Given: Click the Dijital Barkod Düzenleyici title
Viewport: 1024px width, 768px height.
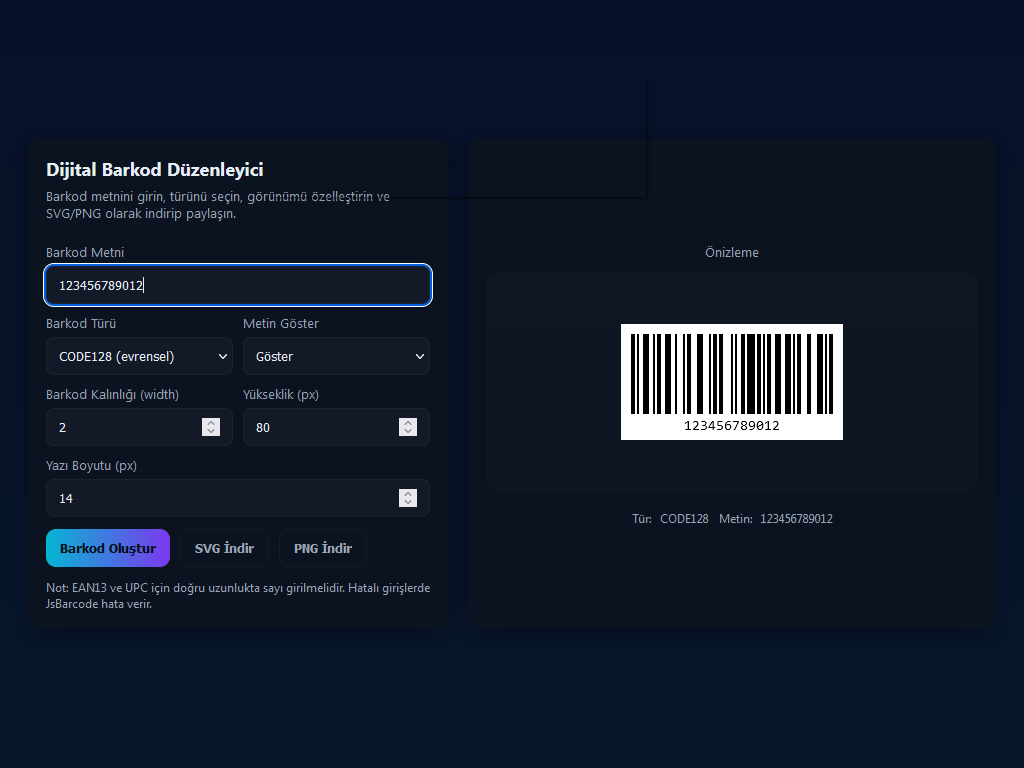Looking at the screenshot, I should click(154, 170).
